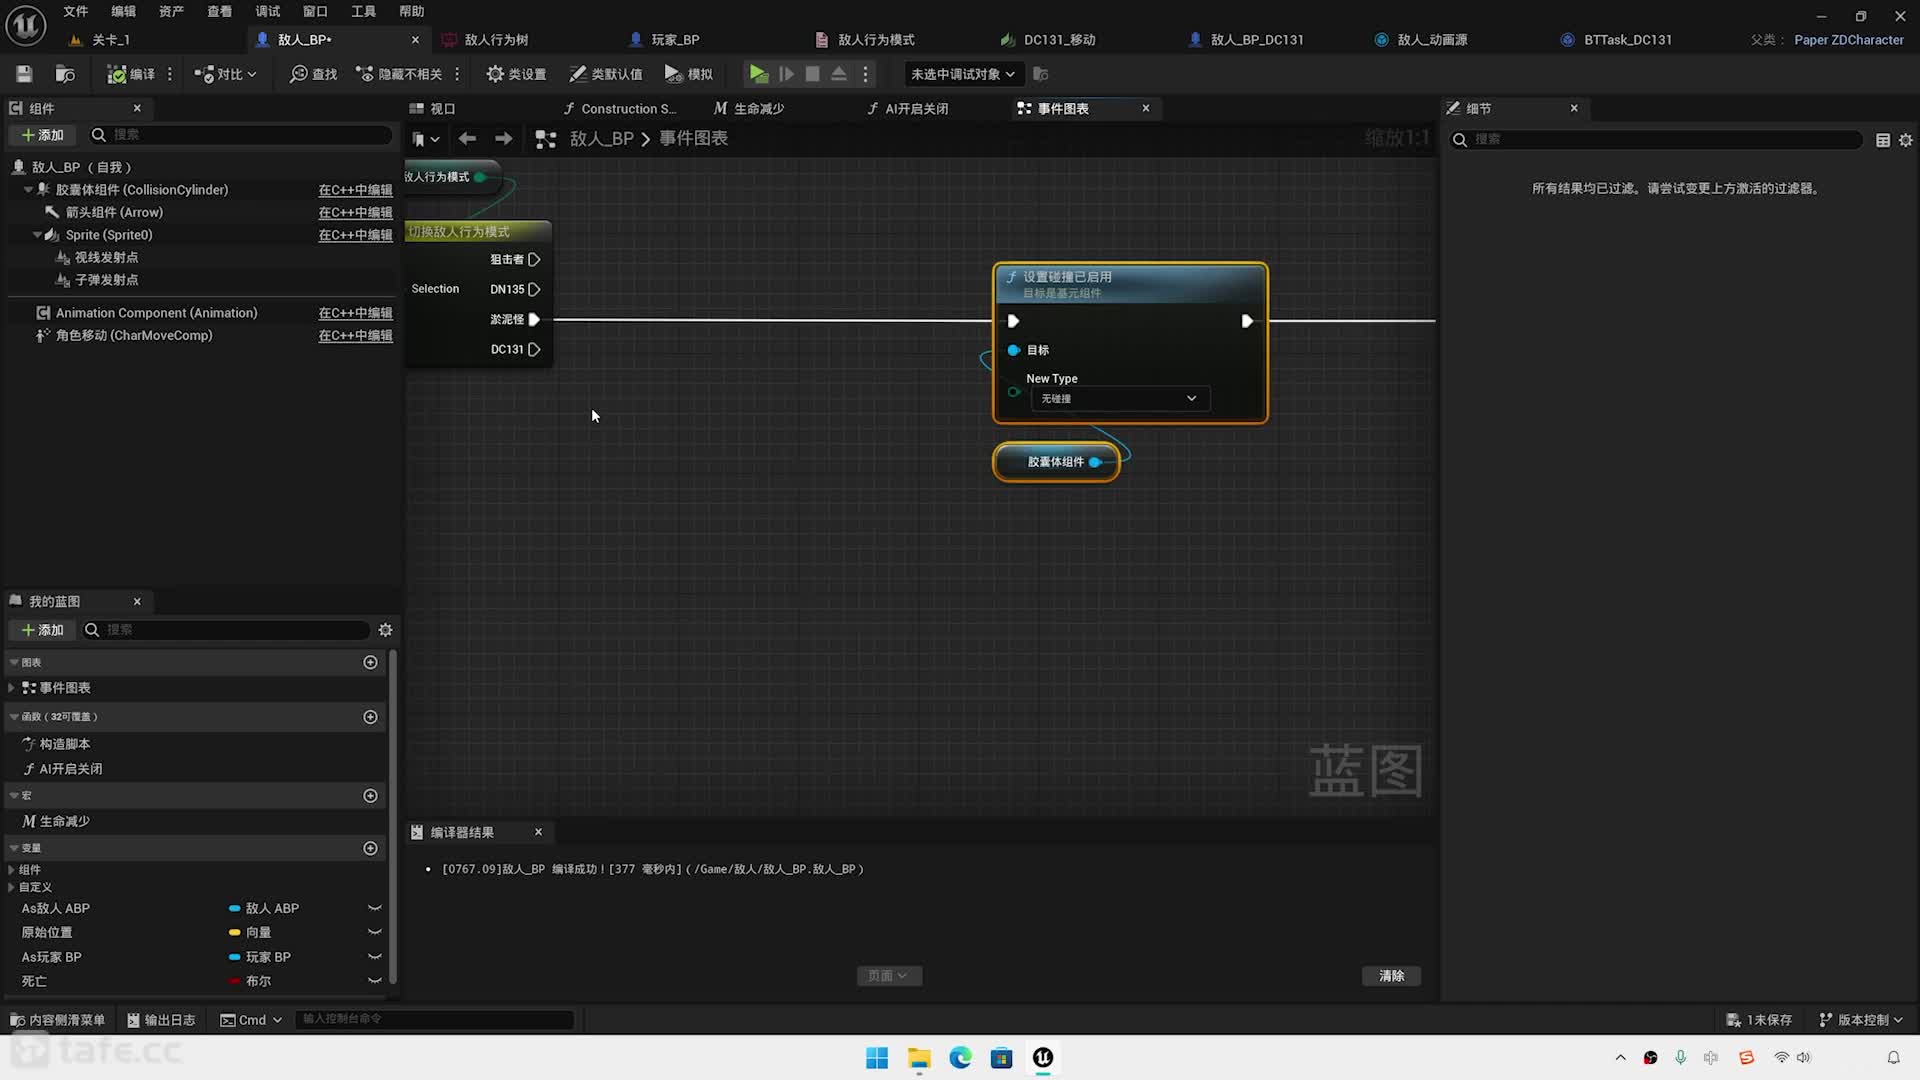Click 添加 in My Blueprint panel
Image resolution: width=1920 pixels, height=1080 pixels.
[42, 630]
